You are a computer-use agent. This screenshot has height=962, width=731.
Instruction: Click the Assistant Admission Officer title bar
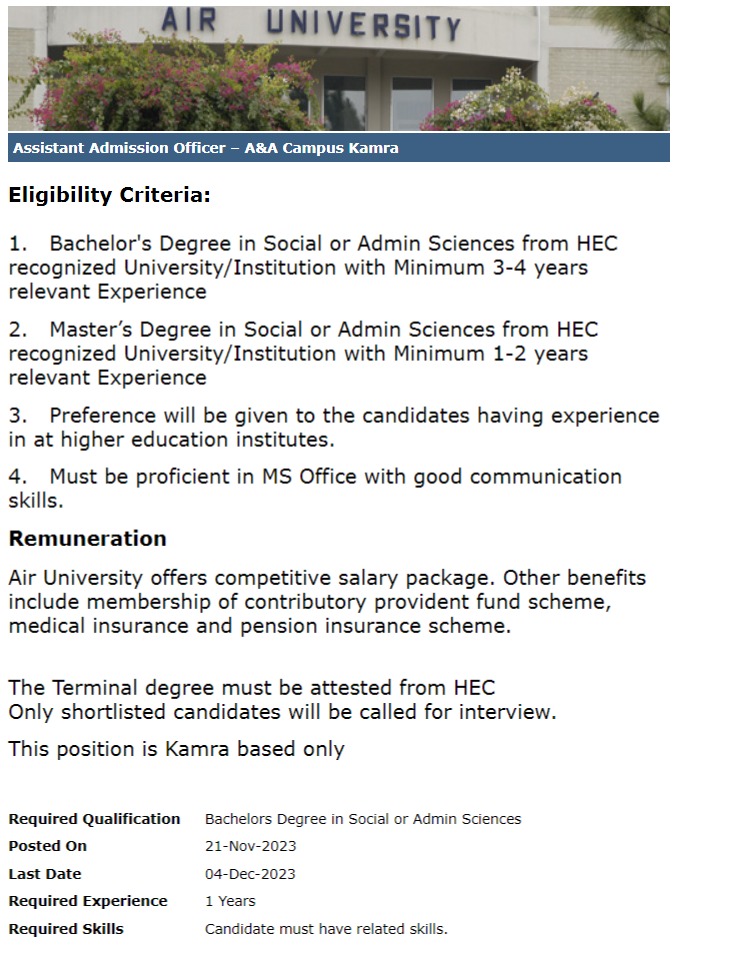205,148
